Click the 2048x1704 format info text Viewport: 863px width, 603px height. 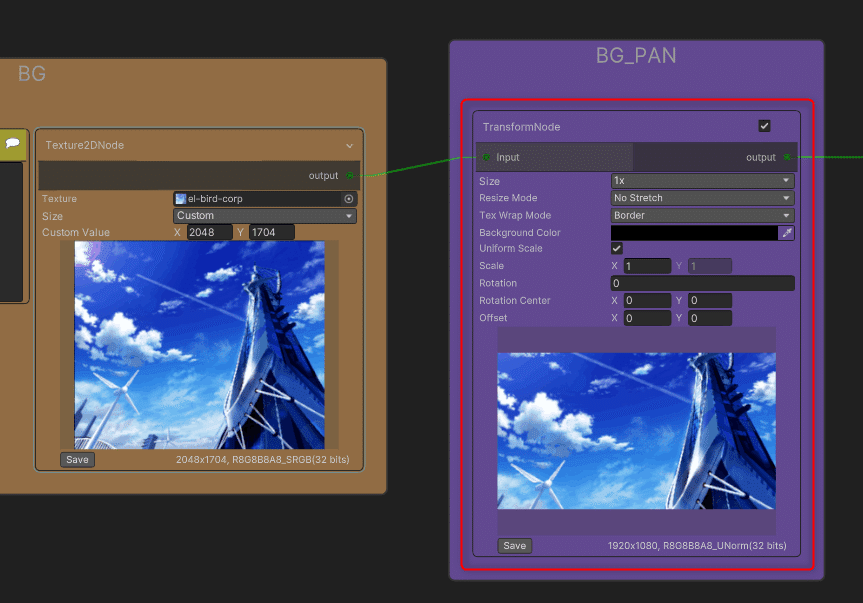(x=263, y=459)
